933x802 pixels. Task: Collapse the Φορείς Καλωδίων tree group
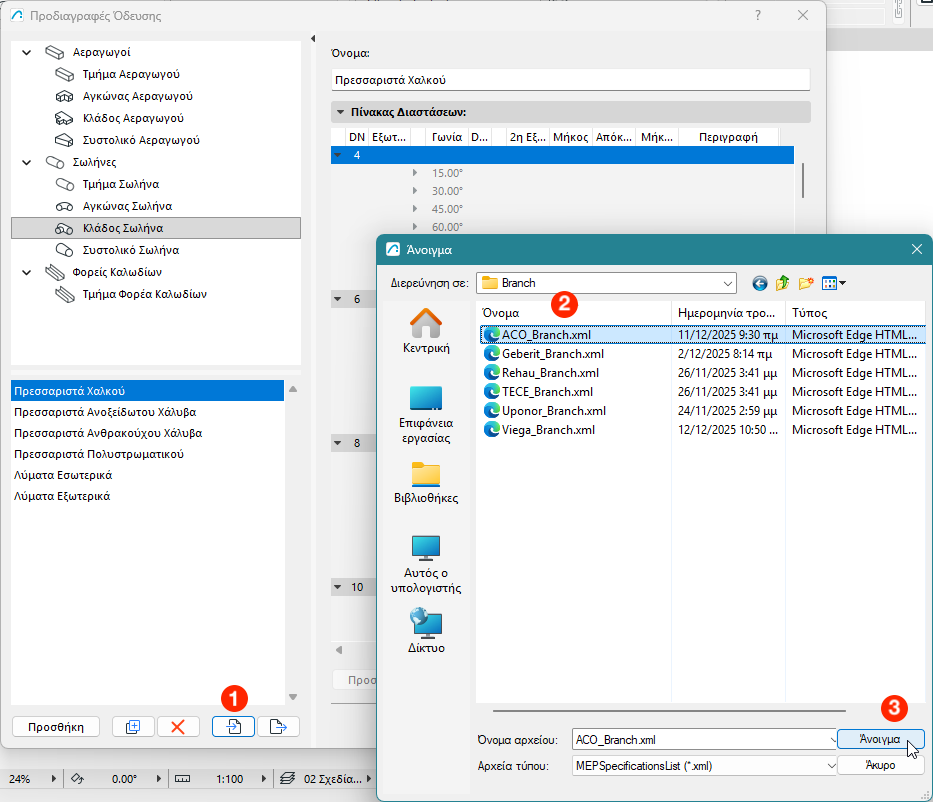click(x=27, y=272)
